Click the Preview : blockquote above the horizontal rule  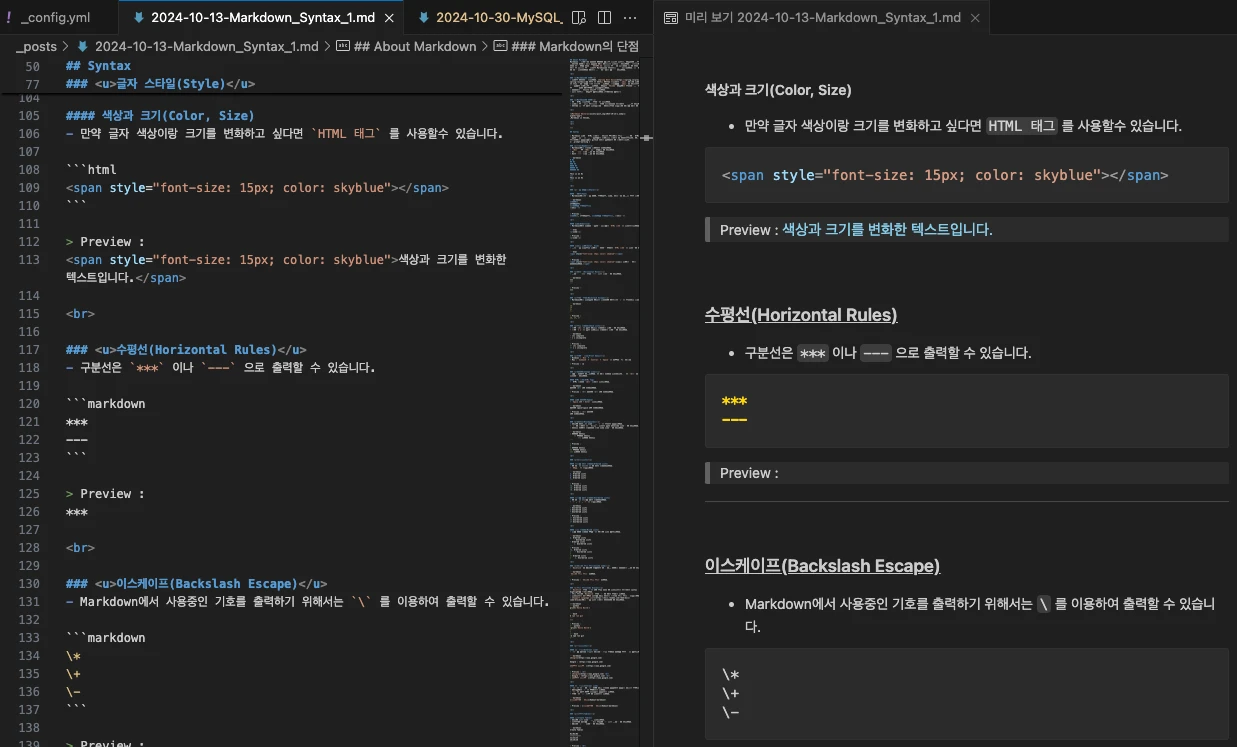pos(966,473)
